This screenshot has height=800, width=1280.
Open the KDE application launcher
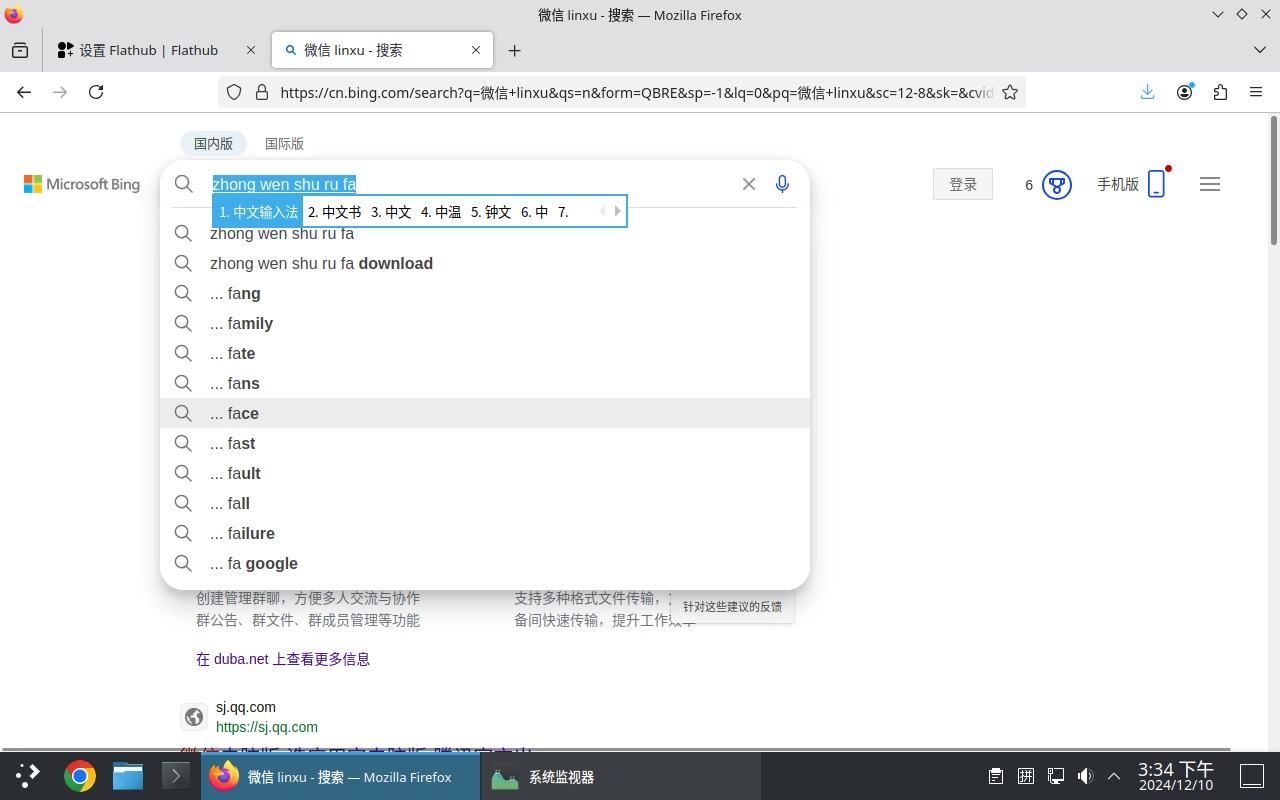click(x=28, y=776)
